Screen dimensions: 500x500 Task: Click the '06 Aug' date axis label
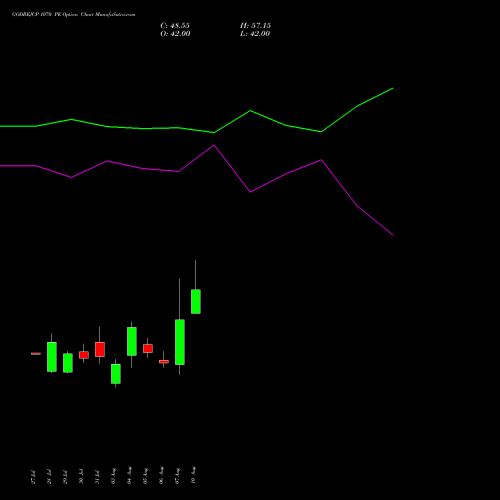tap(161, 475)
